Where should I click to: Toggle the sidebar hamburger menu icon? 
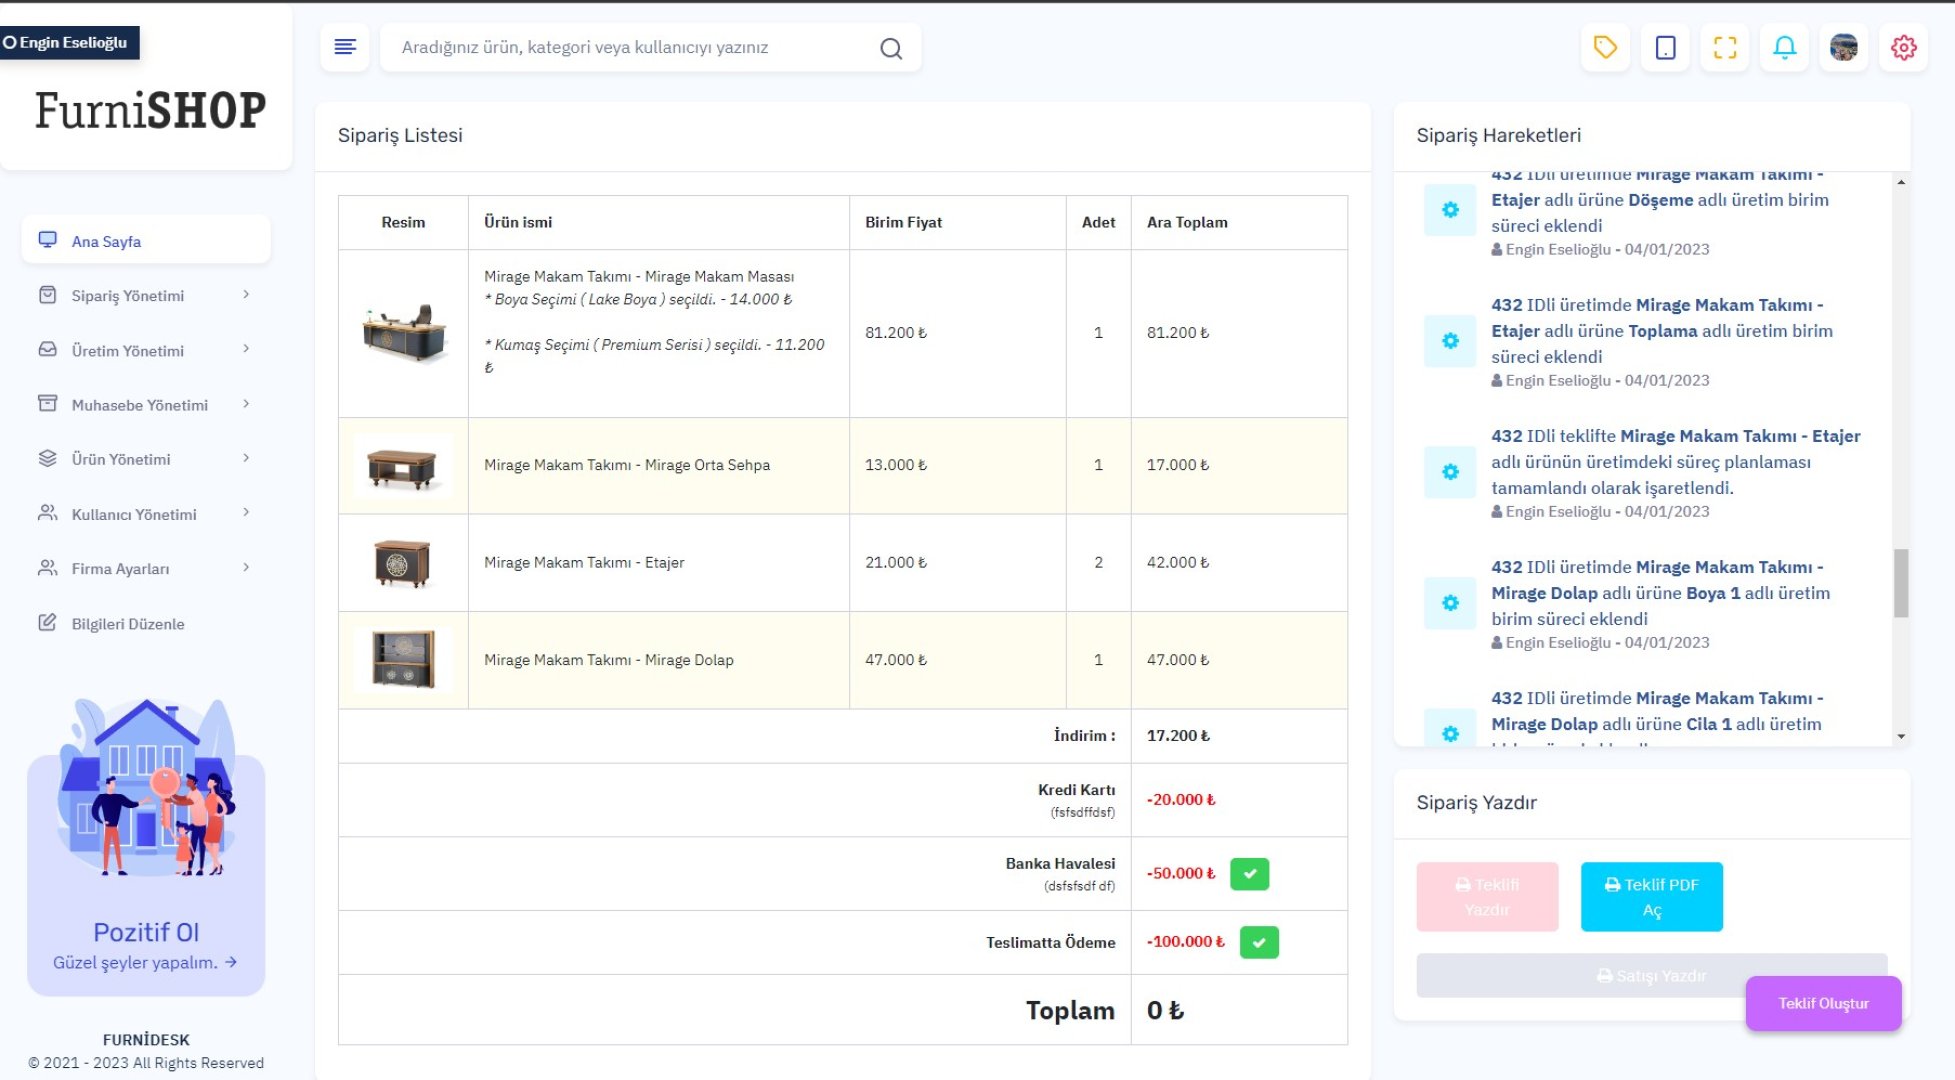click(345, 47)
